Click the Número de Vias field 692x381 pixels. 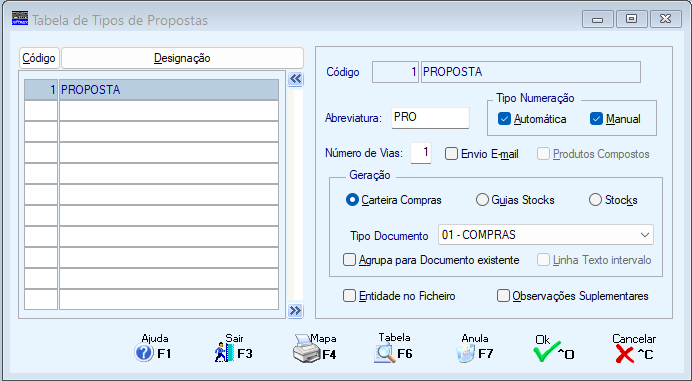click(421, 153)
